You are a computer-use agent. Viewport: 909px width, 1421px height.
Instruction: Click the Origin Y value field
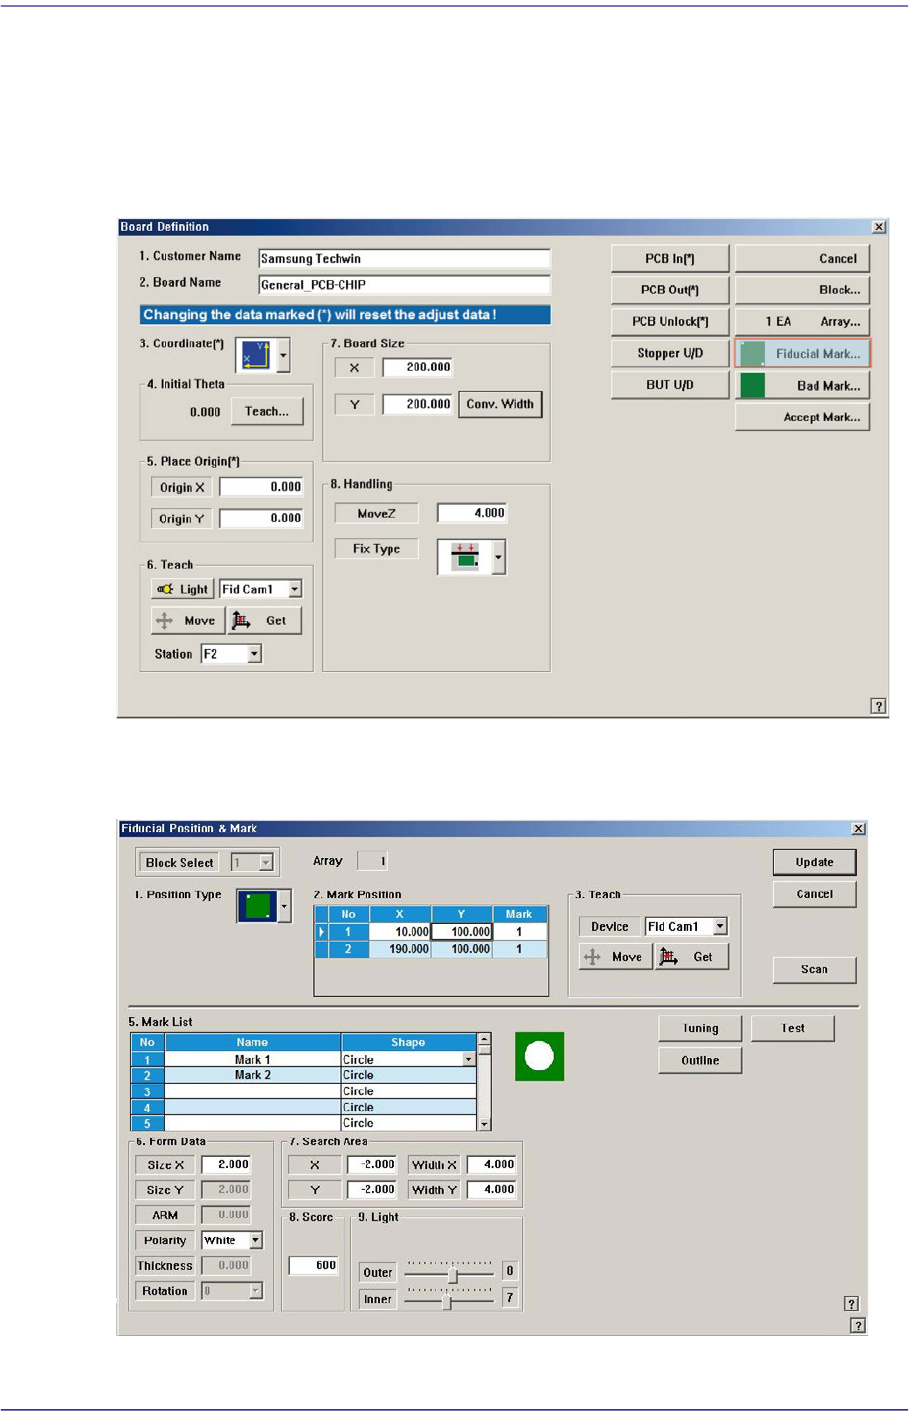pos(261,518)
